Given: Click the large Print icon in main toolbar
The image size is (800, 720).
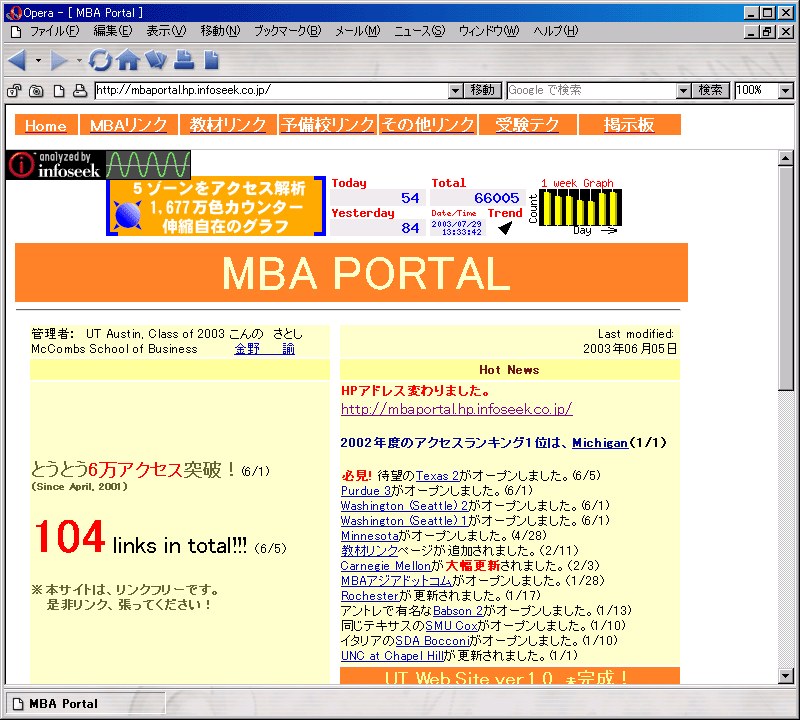Looking at the screenshot, I should pyautogui.click(x=184, y=60).
